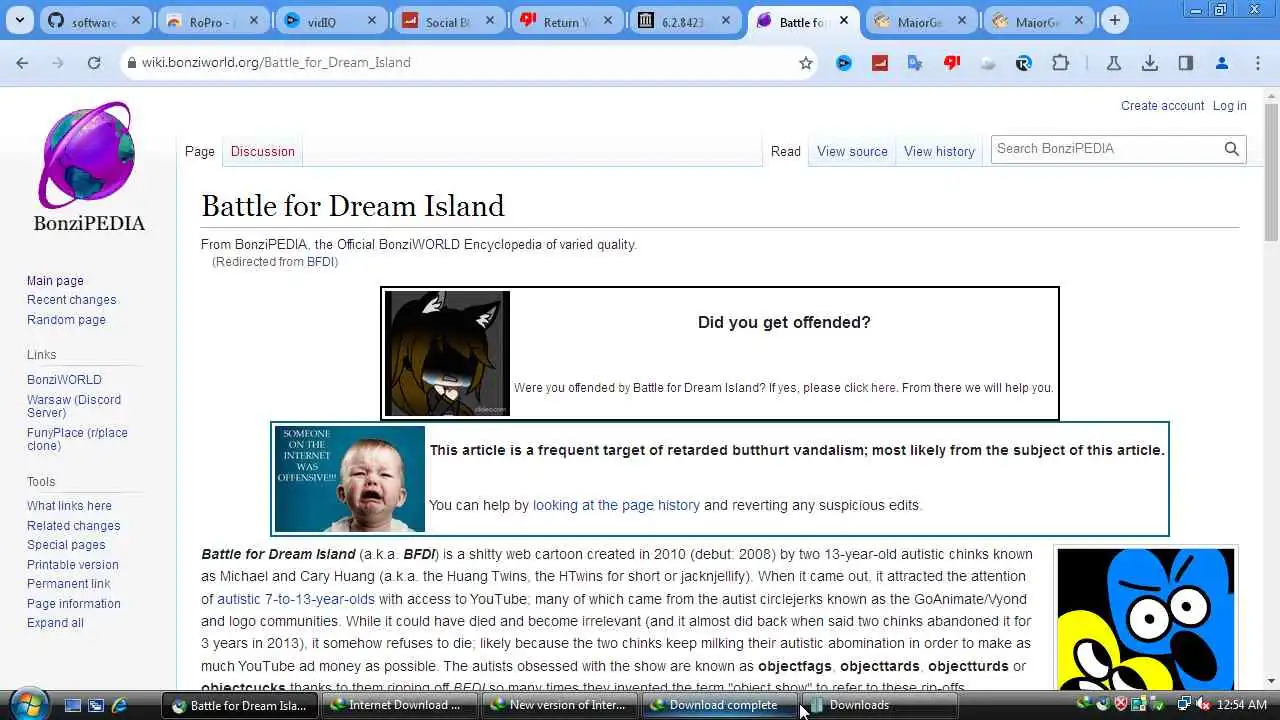Open Related changes tool
The image size is (1280, 720).
click(x=73, y=526)
